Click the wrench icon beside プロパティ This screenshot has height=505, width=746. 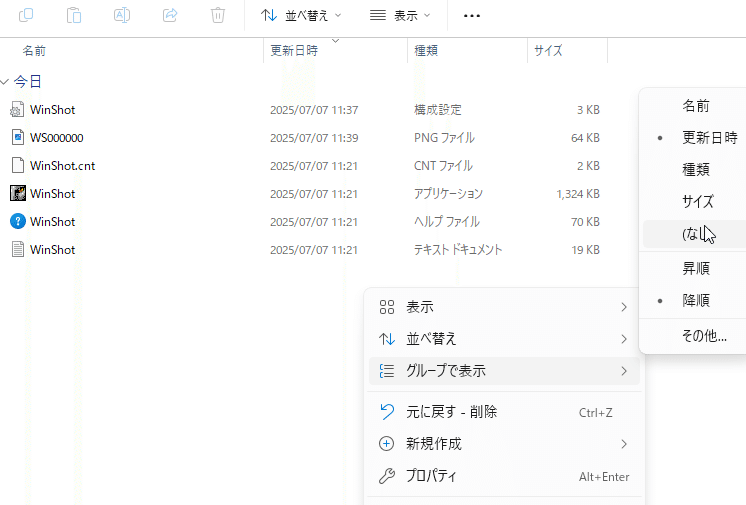pyautogui.click(x=386, y=475)
